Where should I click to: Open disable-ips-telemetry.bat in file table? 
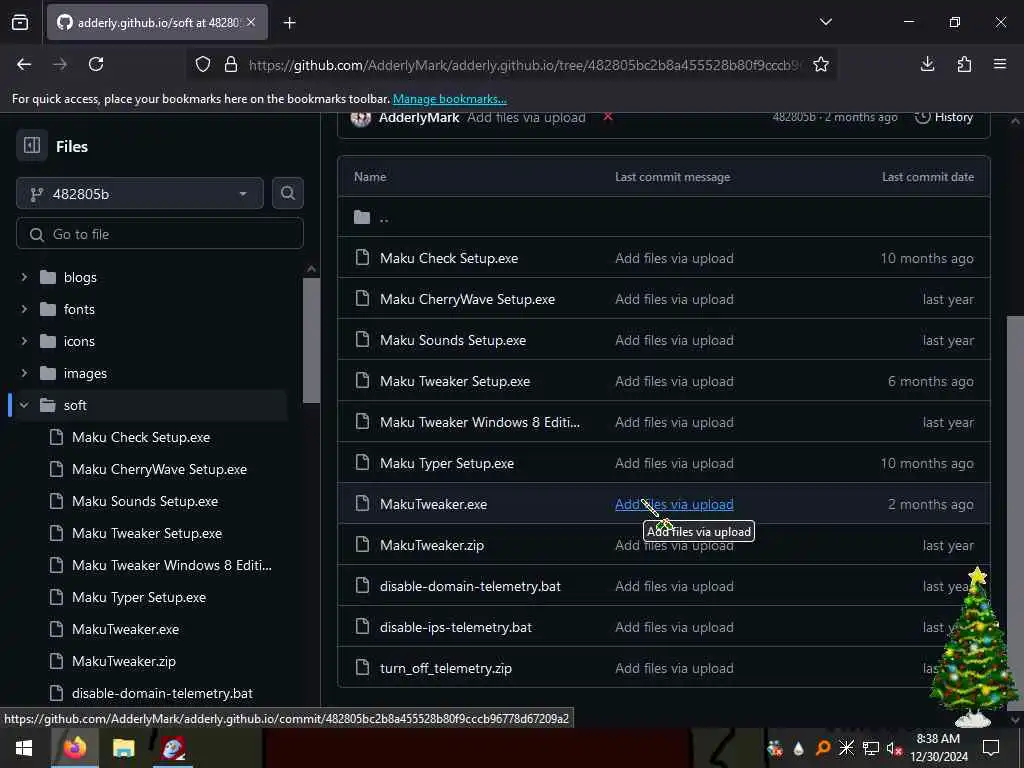[456, 627]
